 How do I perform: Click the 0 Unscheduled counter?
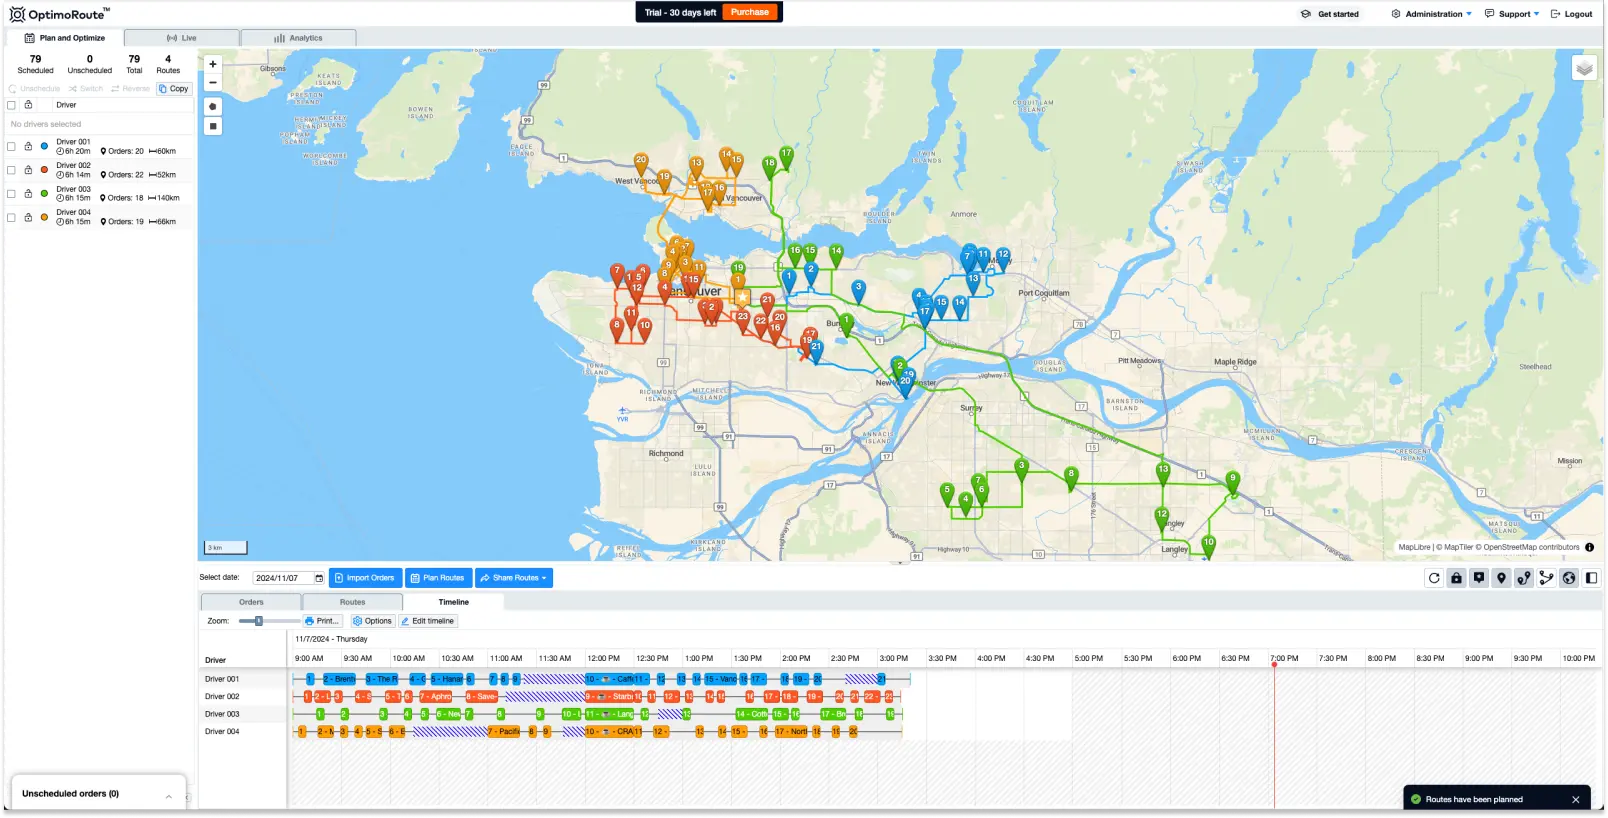(90, 65)
